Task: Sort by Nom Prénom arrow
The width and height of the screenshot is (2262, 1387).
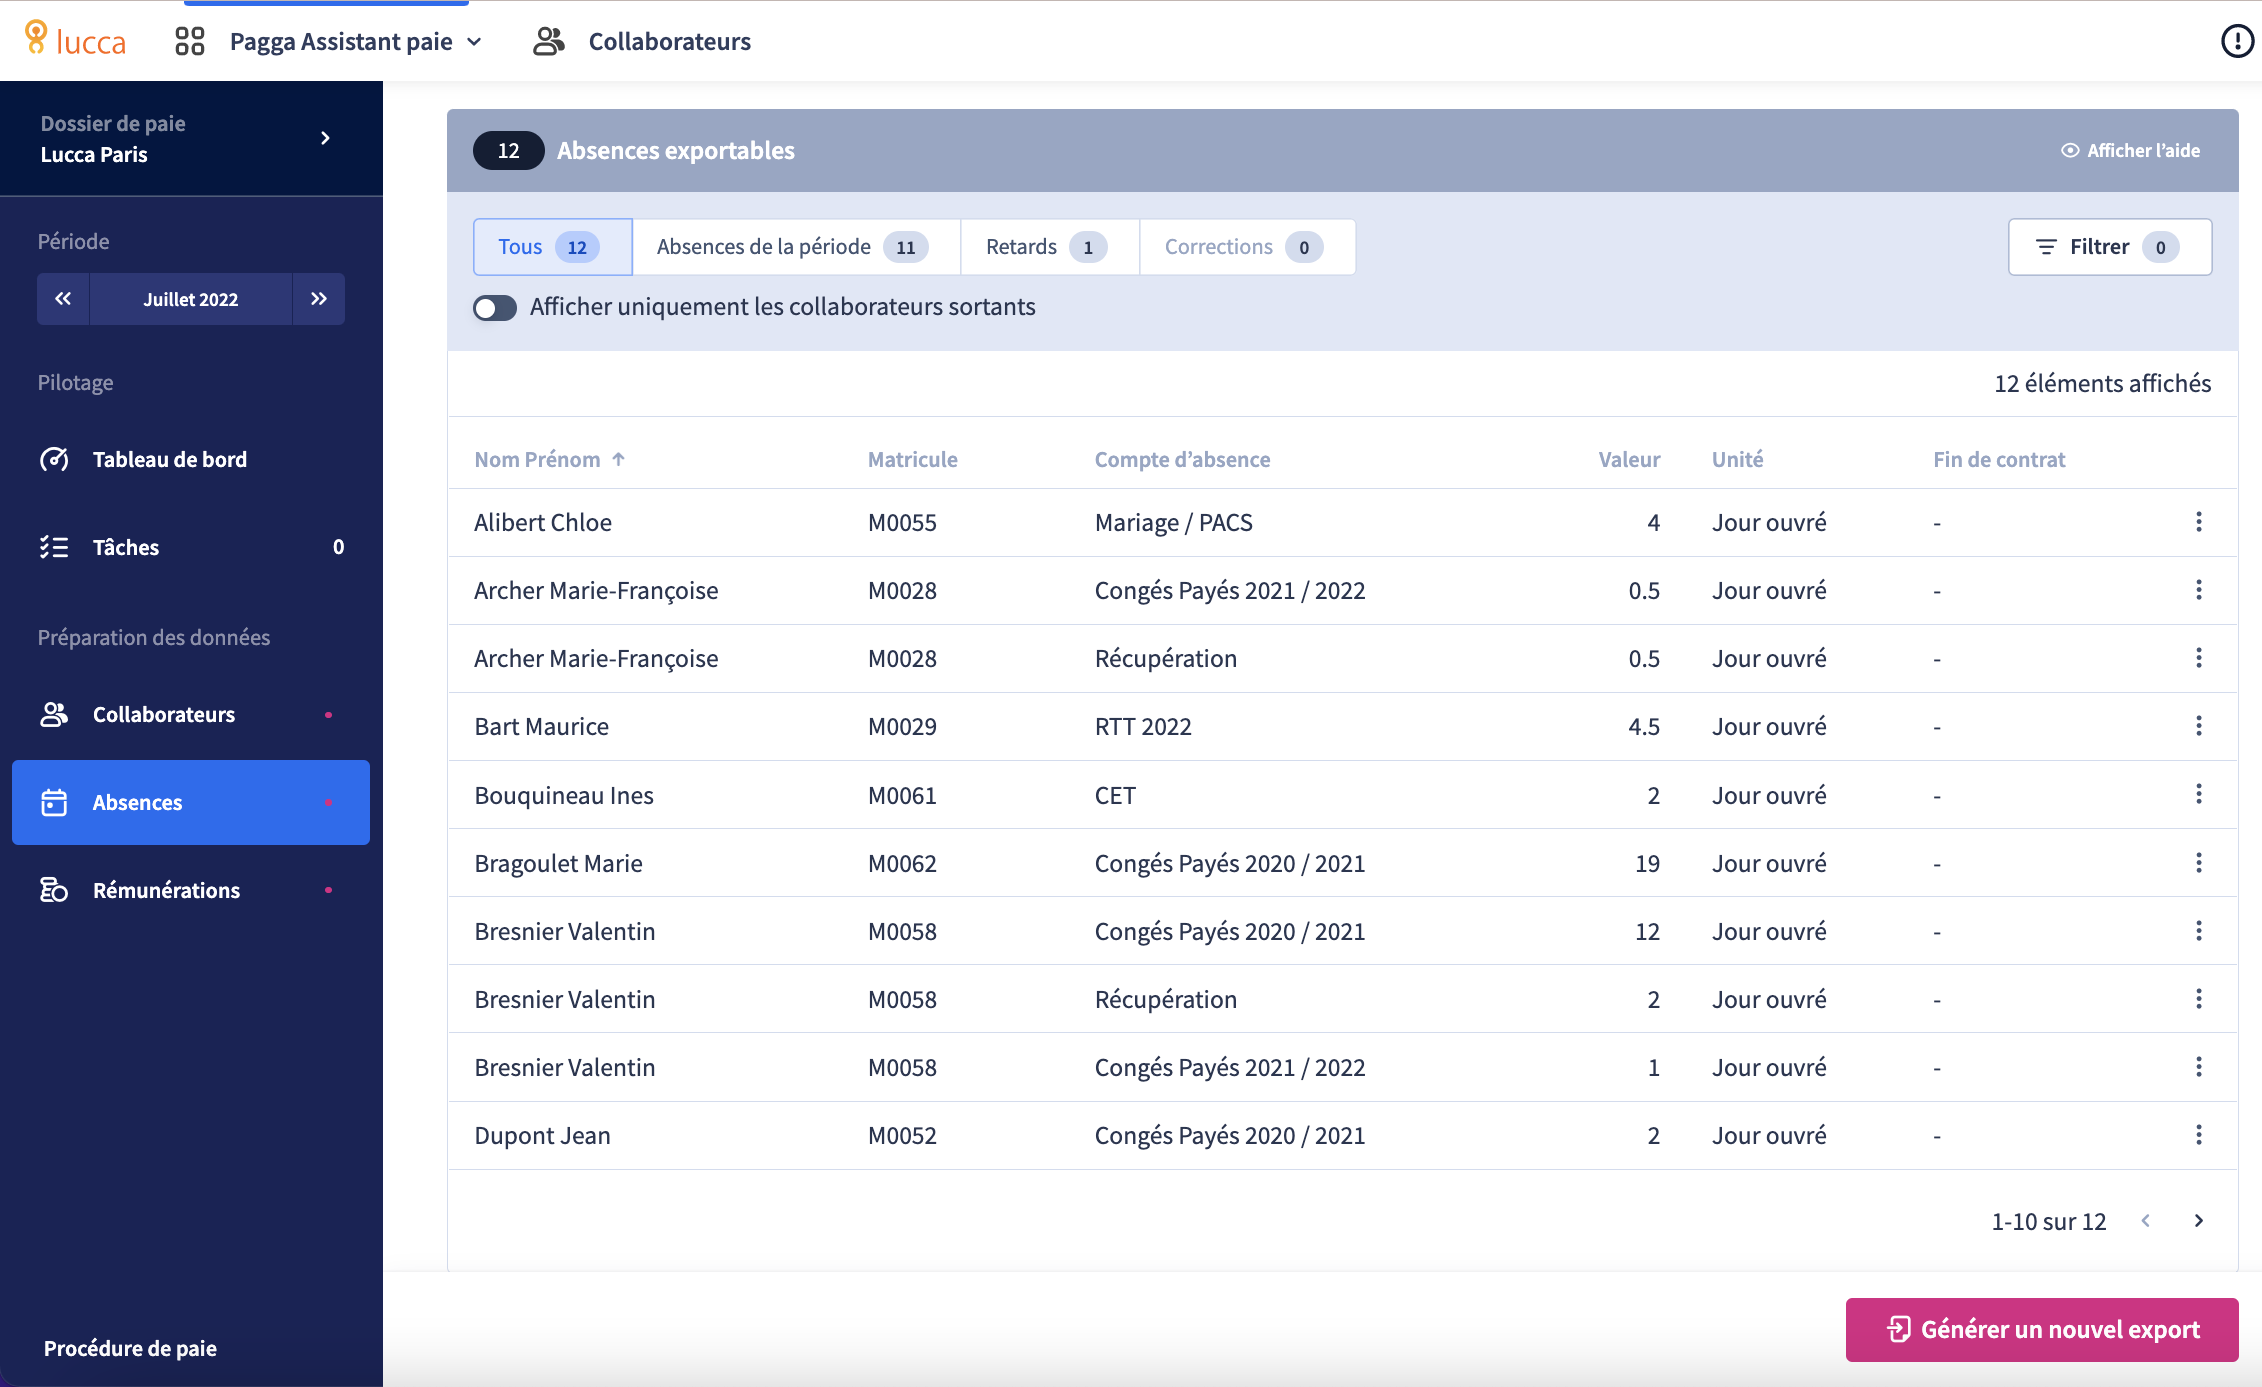Action: [x=619, y=459]
